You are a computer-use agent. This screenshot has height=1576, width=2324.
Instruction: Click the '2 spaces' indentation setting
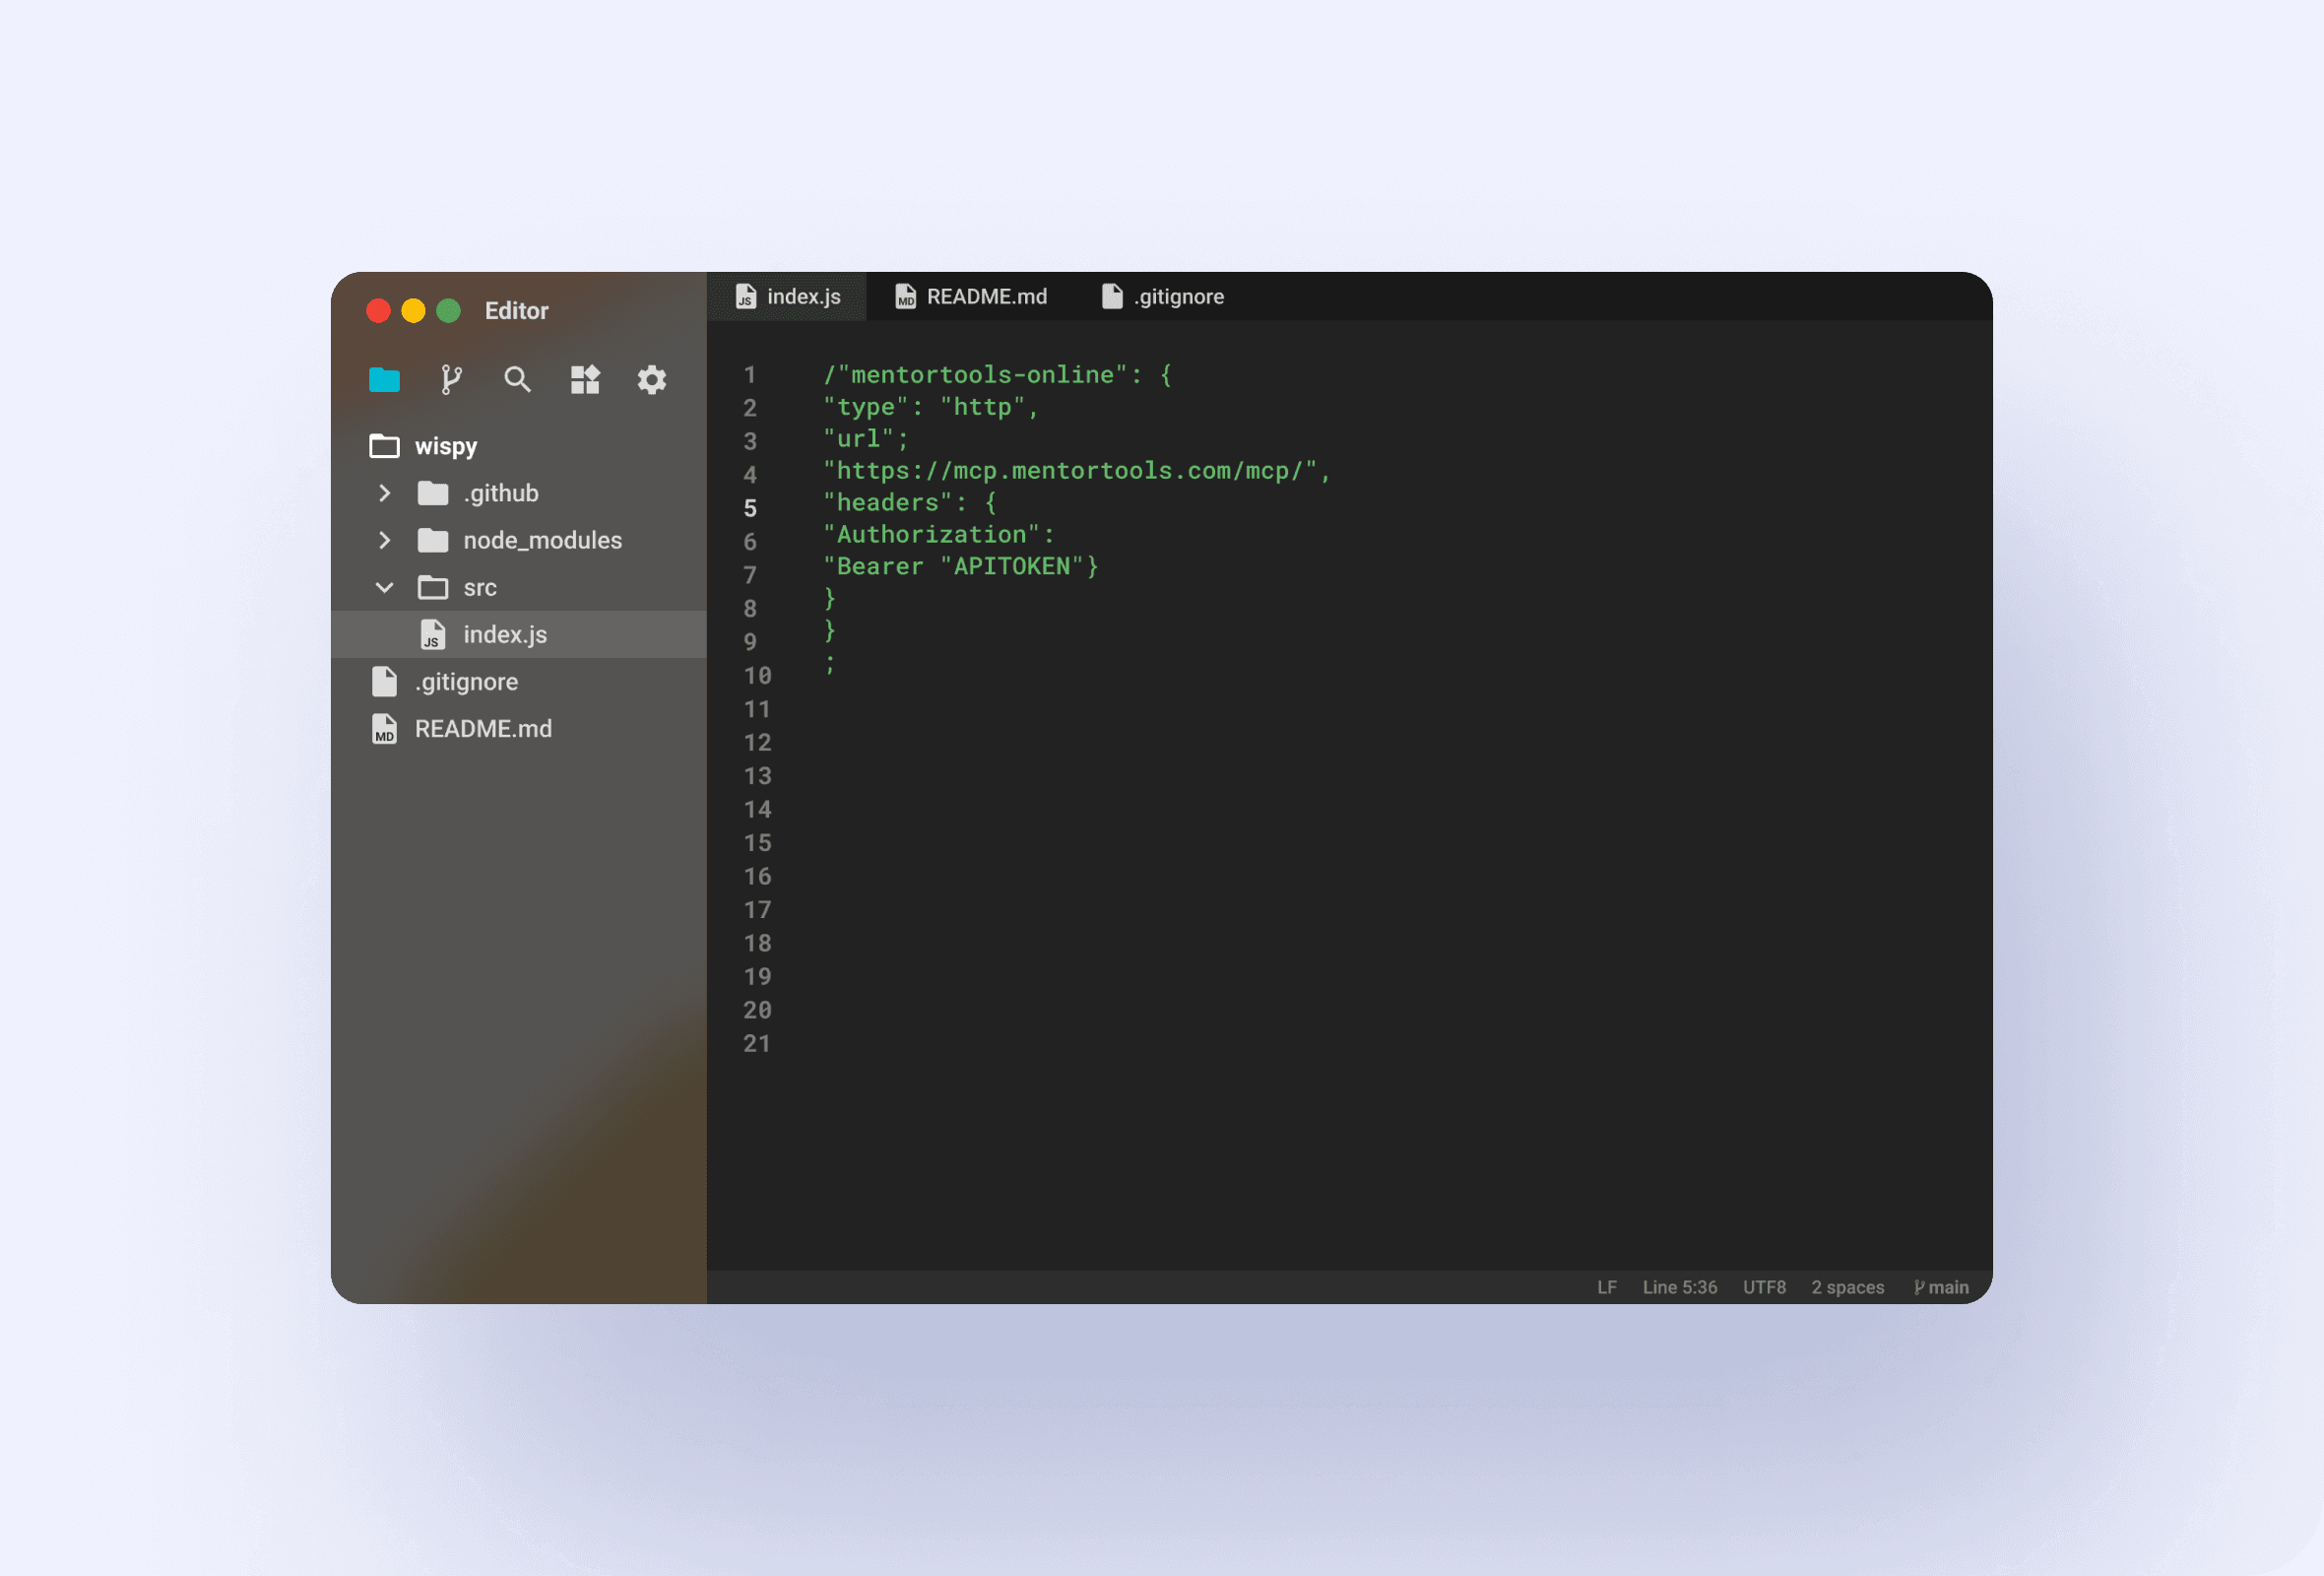point(1847,1287)
